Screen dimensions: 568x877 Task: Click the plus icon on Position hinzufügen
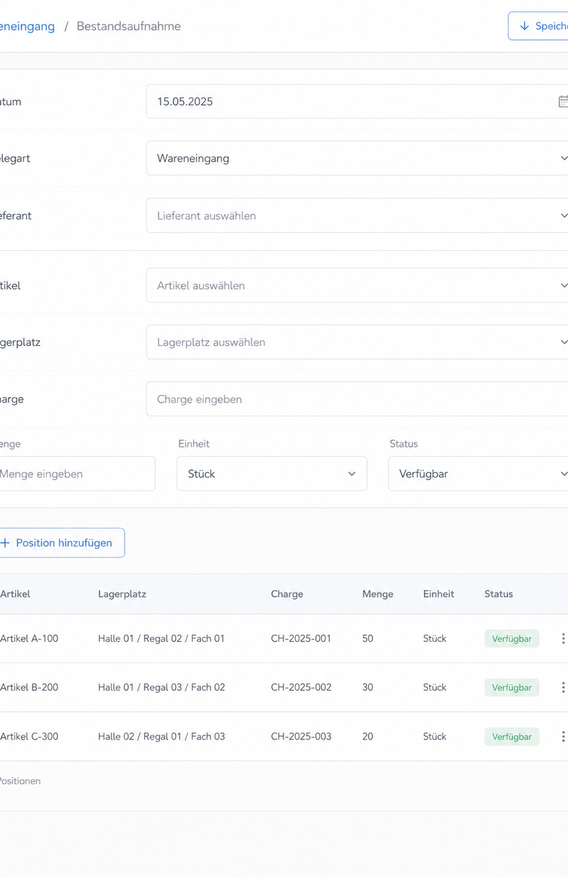(5, 543)
